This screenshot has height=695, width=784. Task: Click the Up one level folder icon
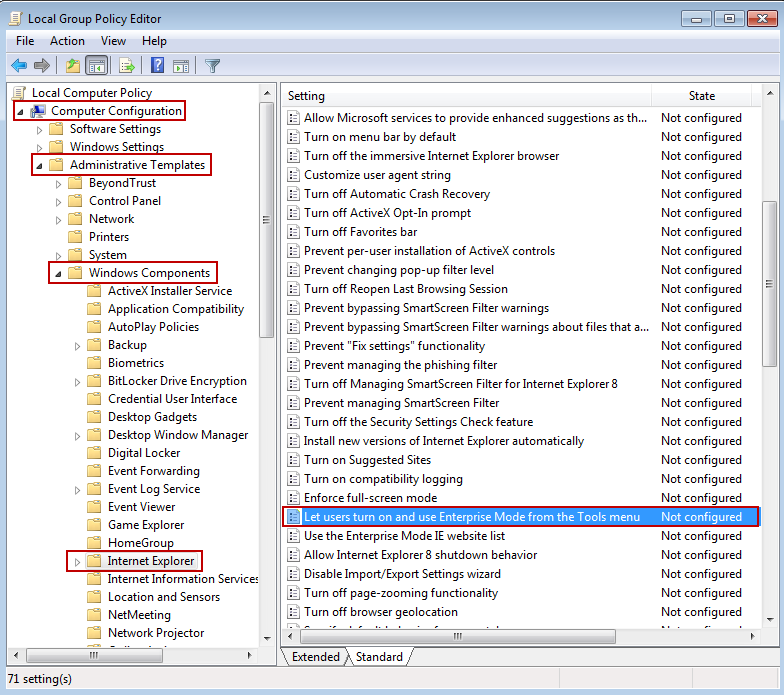[x=73, y=66]
